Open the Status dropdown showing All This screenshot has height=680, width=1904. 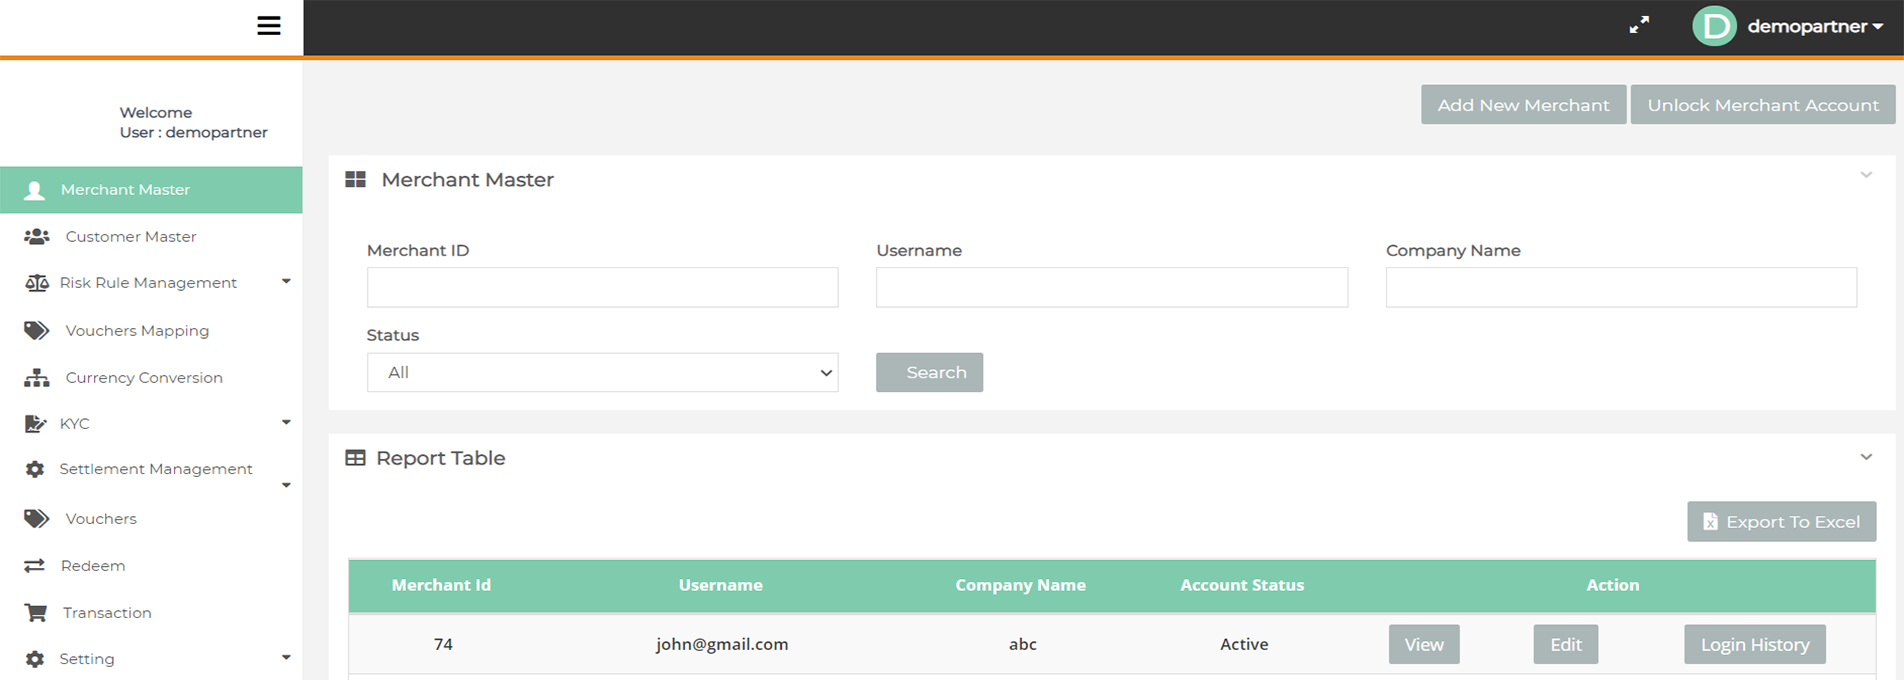(x=602, y=372)
